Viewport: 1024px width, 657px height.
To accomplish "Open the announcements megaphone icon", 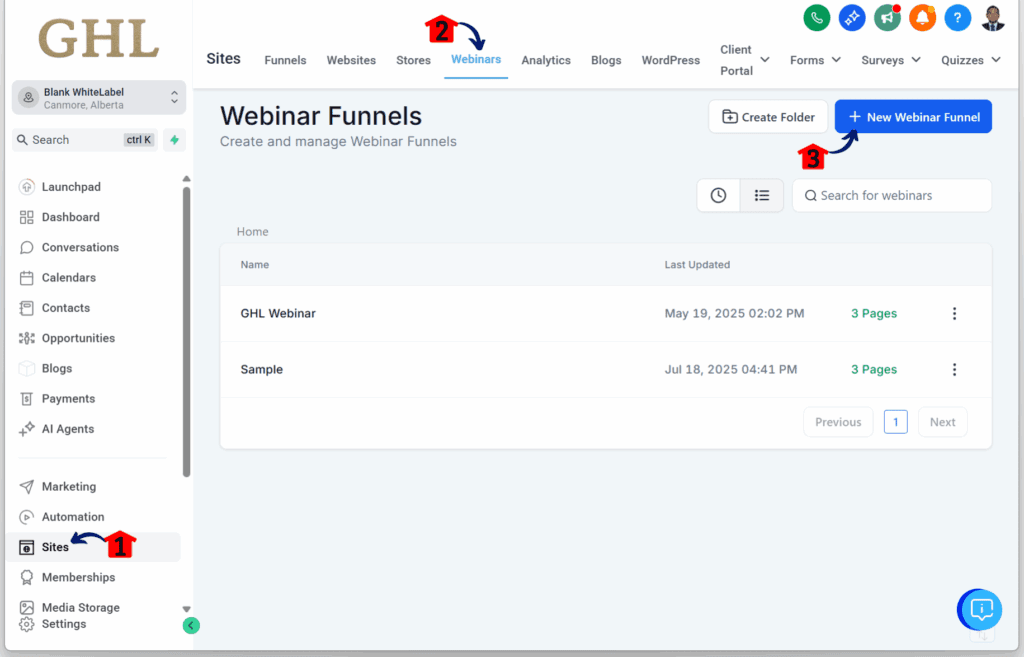I will tap(886, 18).
